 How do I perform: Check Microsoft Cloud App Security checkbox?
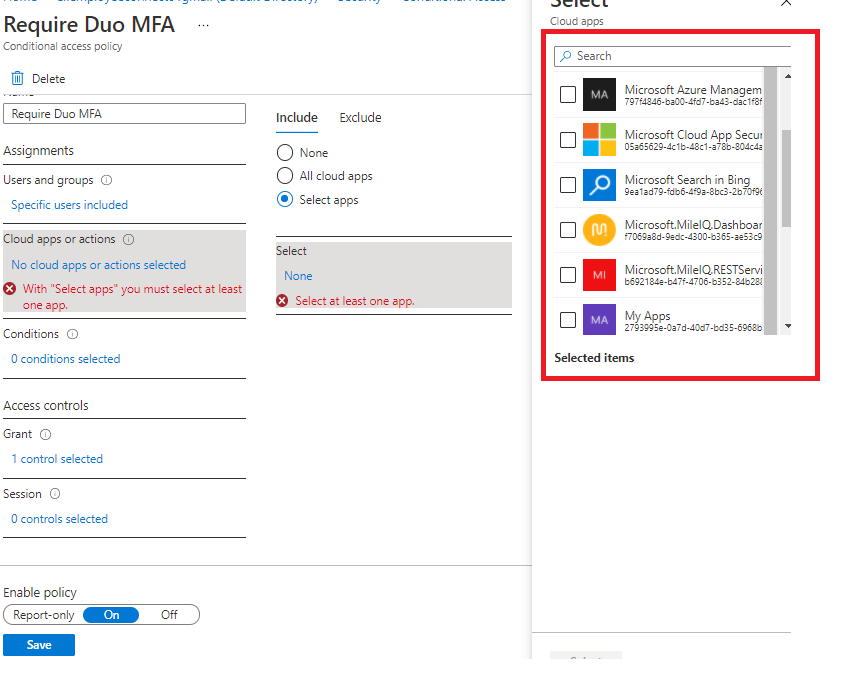(x=567, y=140)
